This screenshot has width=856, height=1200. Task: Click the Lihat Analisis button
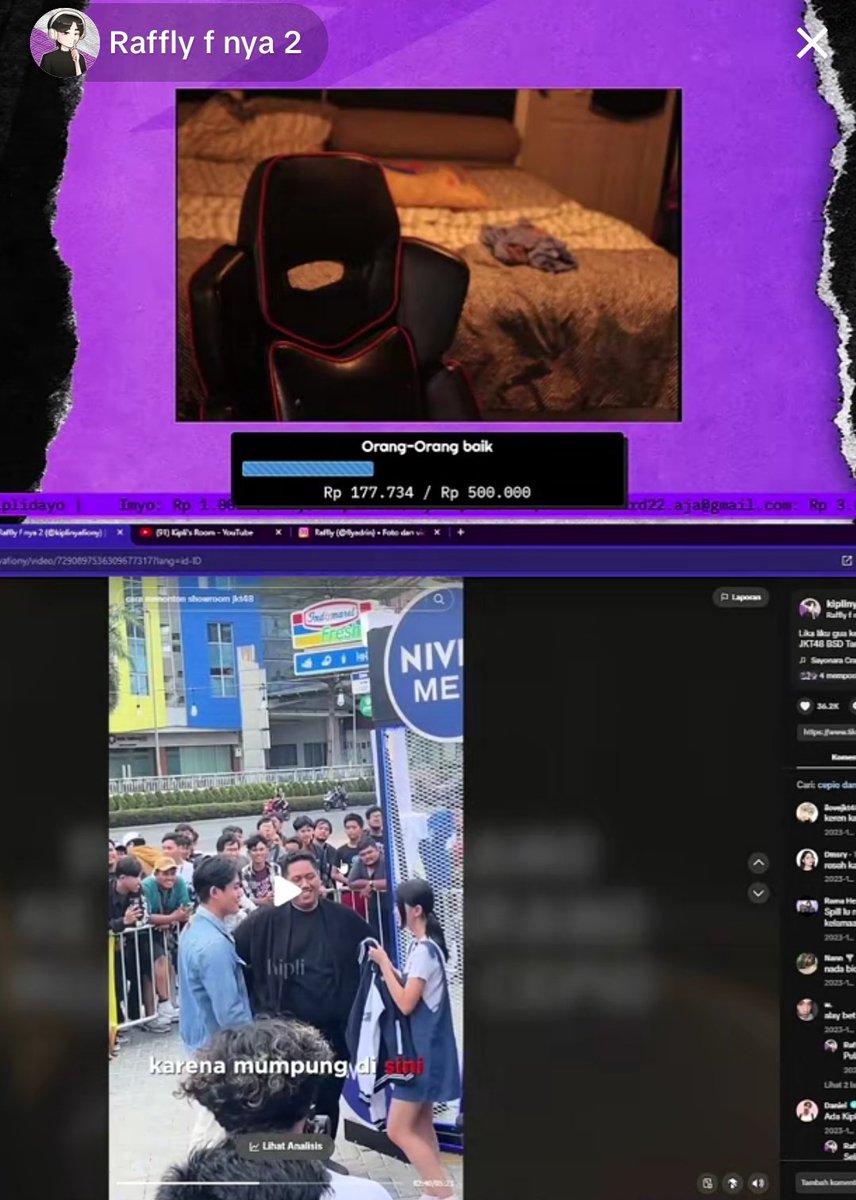coord(286,1146)
